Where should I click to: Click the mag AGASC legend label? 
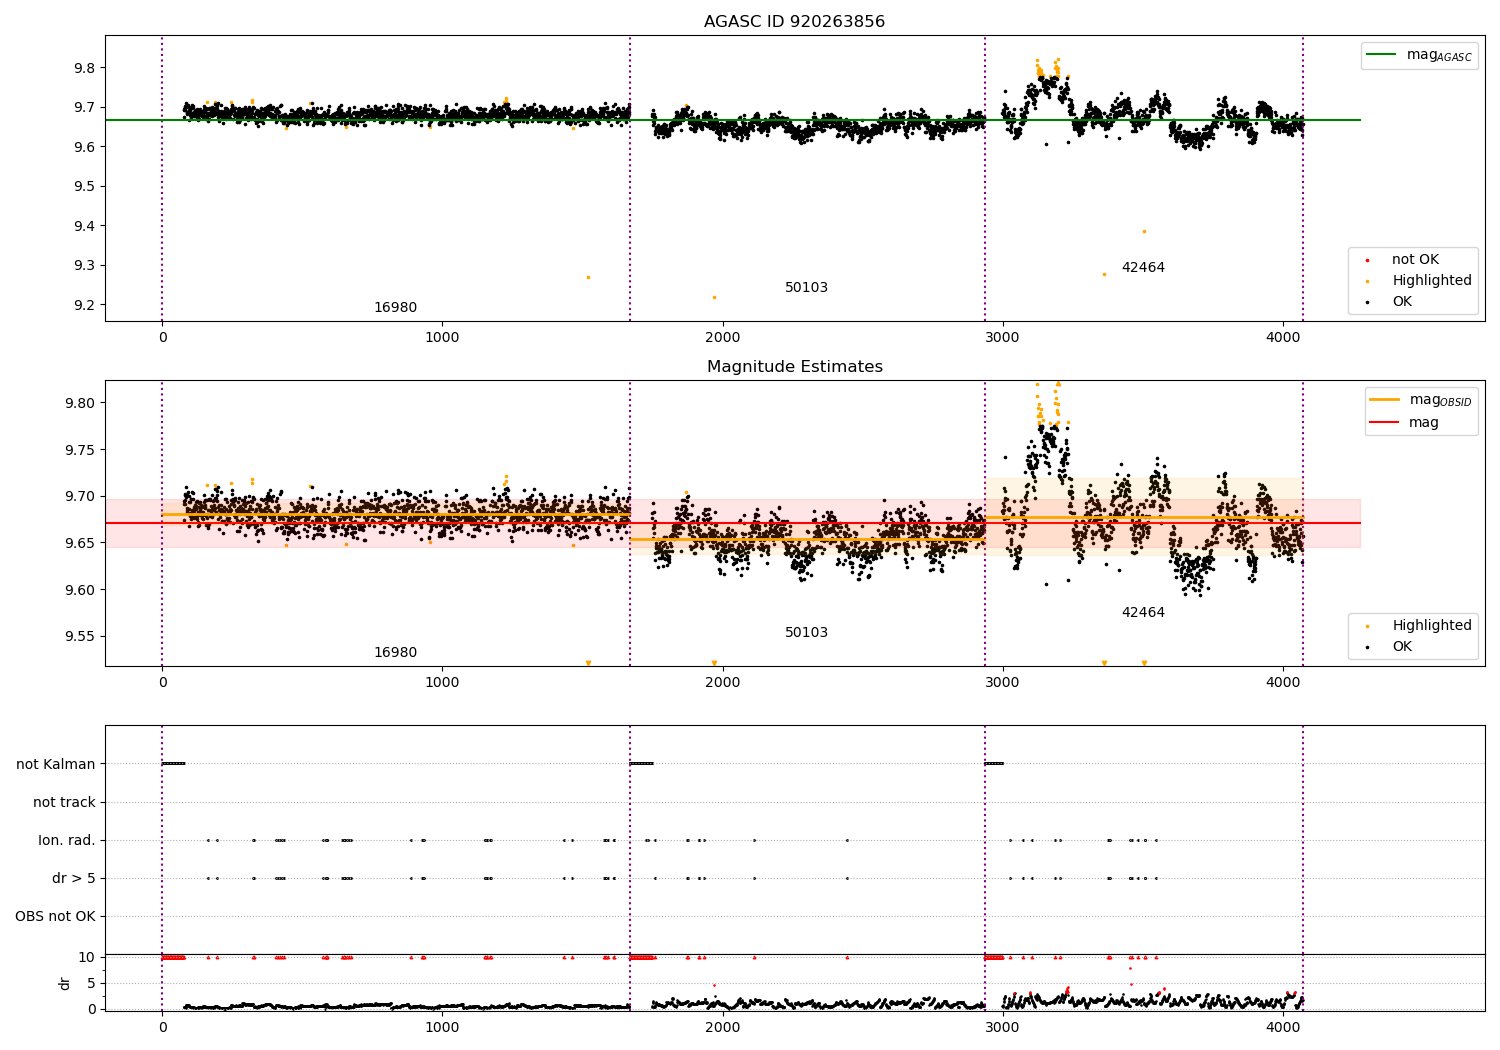coord(1439,55)
